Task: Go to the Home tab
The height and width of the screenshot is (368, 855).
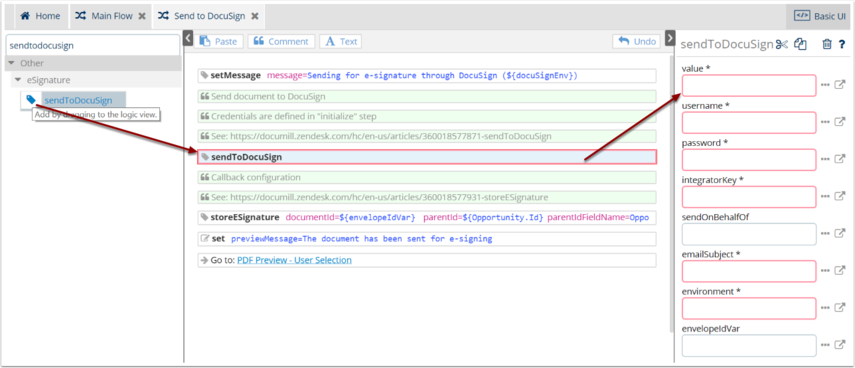Action: click(40, 16)
